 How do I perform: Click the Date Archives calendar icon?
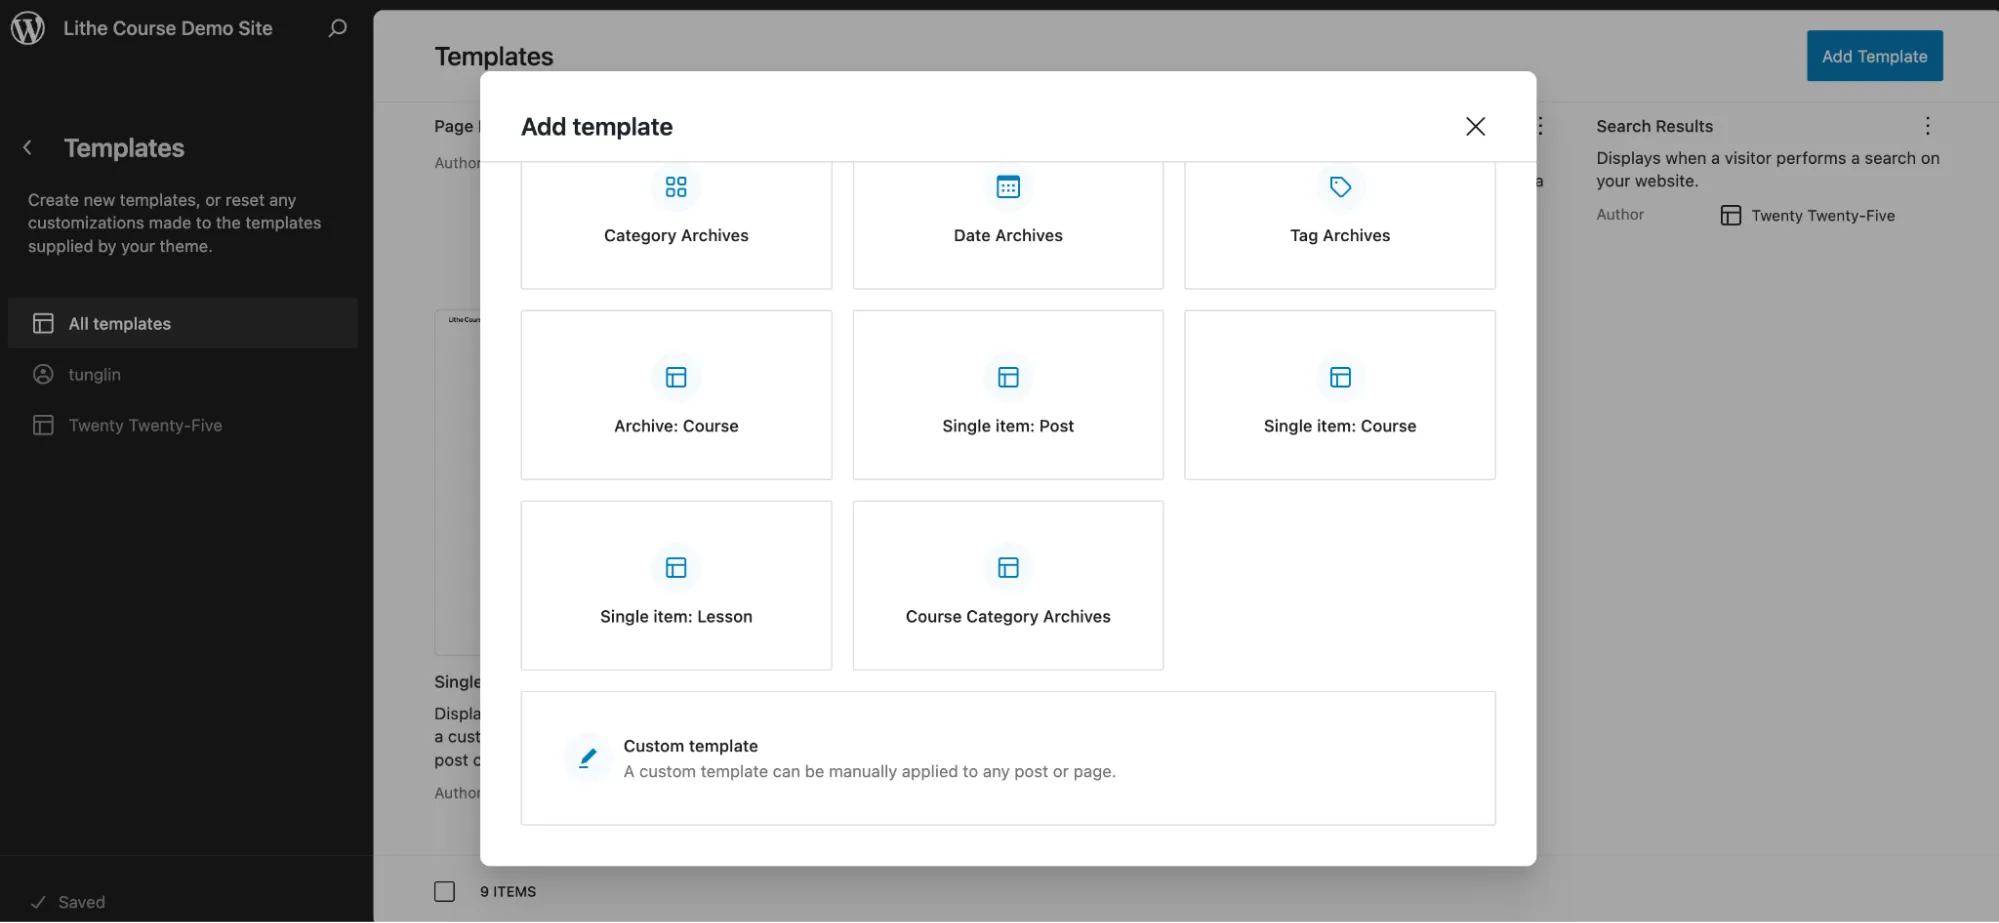click(1008, 187)
